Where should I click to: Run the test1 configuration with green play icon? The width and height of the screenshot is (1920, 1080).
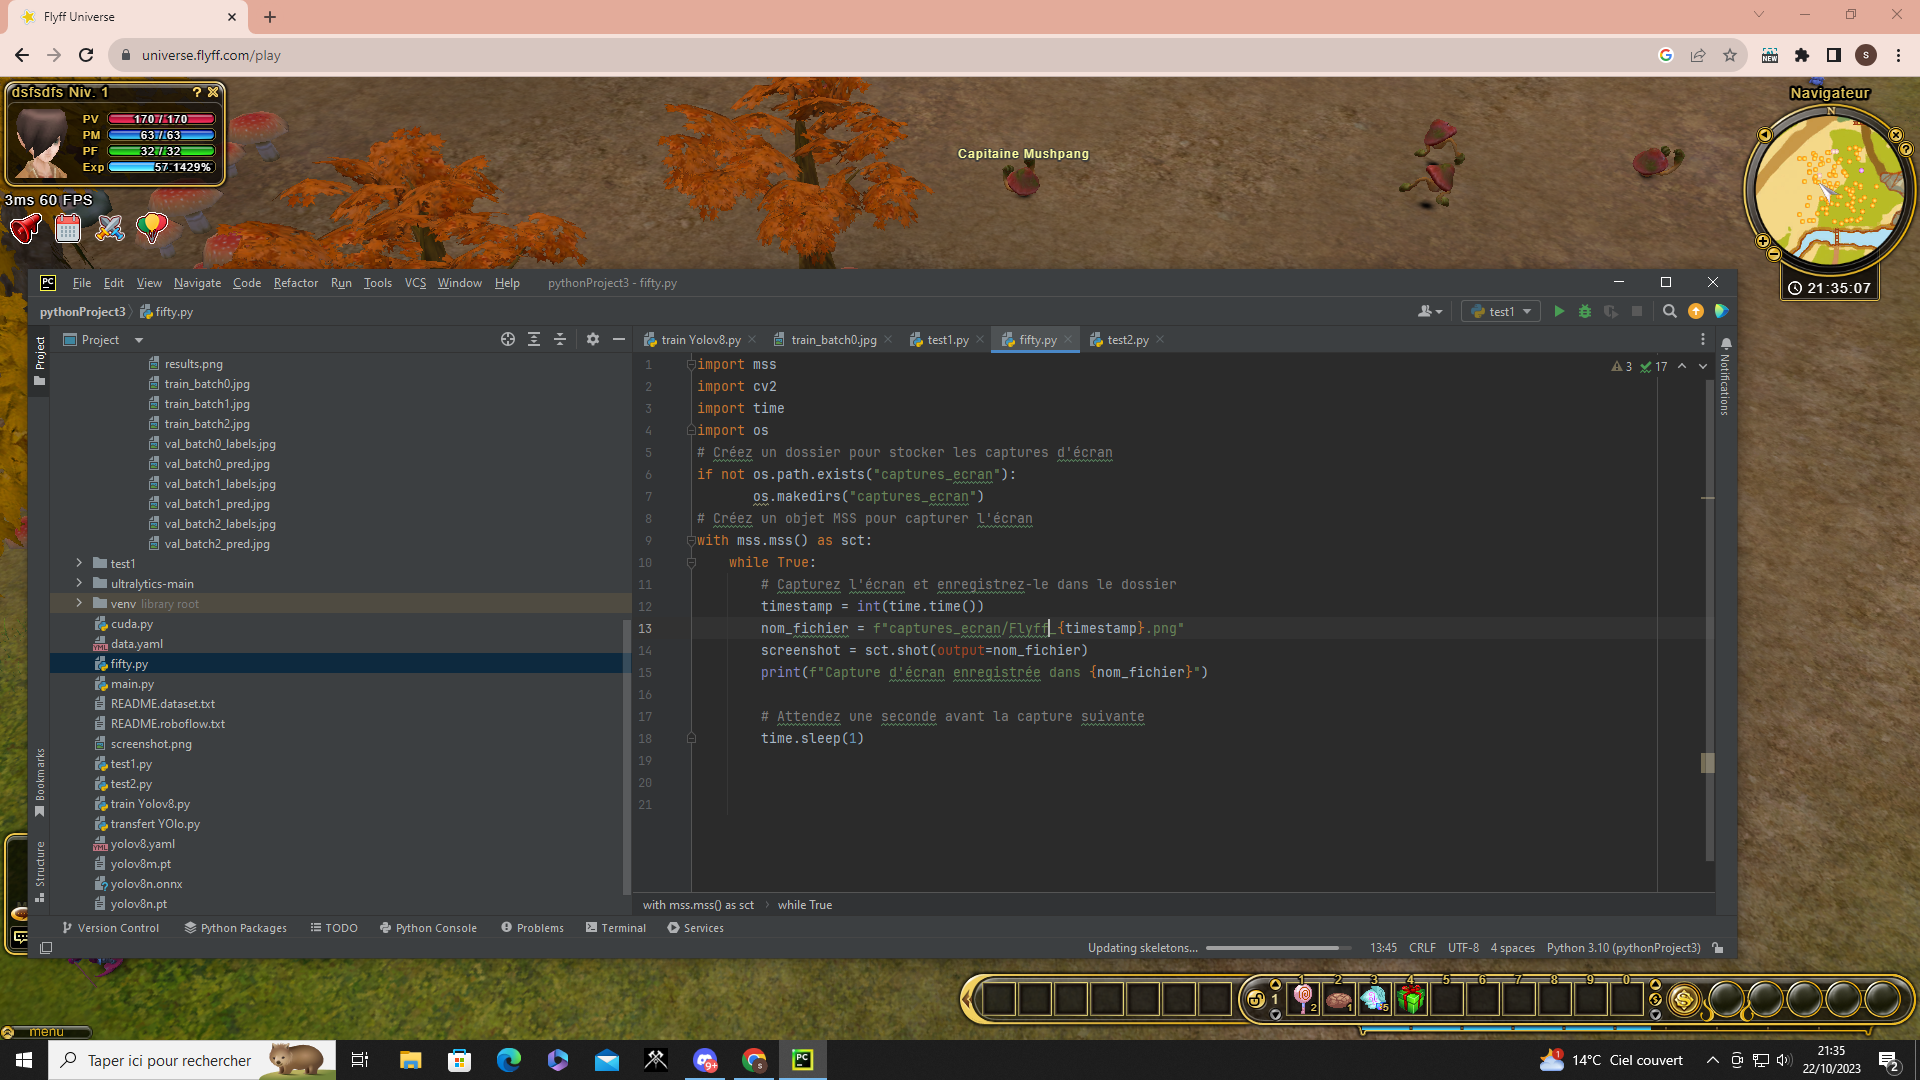(x=1558, y=312)
